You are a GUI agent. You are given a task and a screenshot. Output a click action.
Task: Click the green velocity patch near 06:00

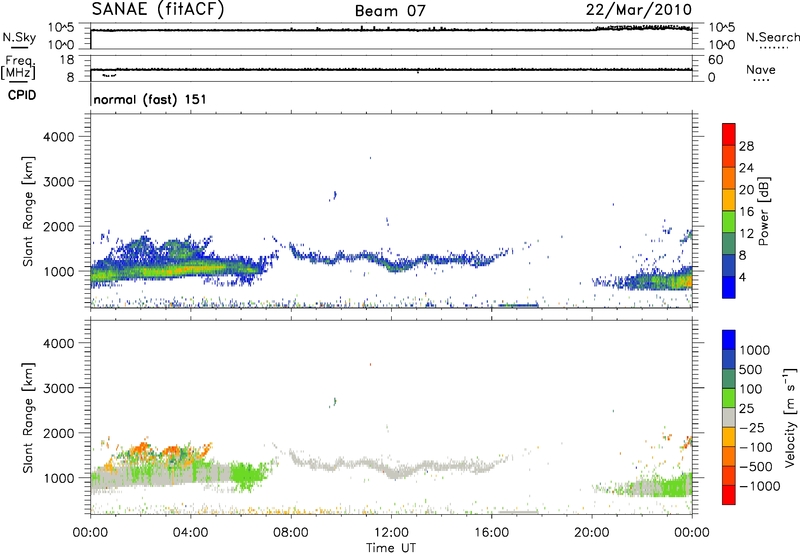(x=248, y=474)
